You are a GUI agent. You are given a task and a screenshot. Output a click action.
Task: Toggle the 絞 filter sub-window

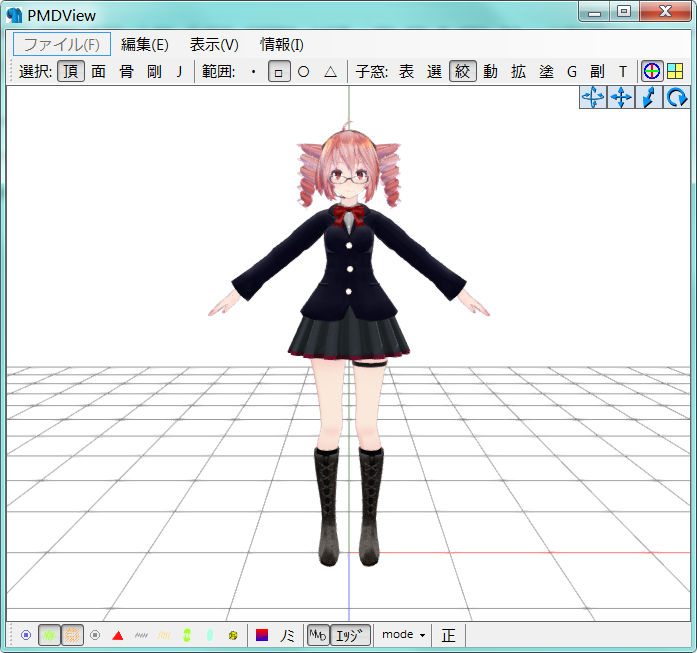pos(463,72)
